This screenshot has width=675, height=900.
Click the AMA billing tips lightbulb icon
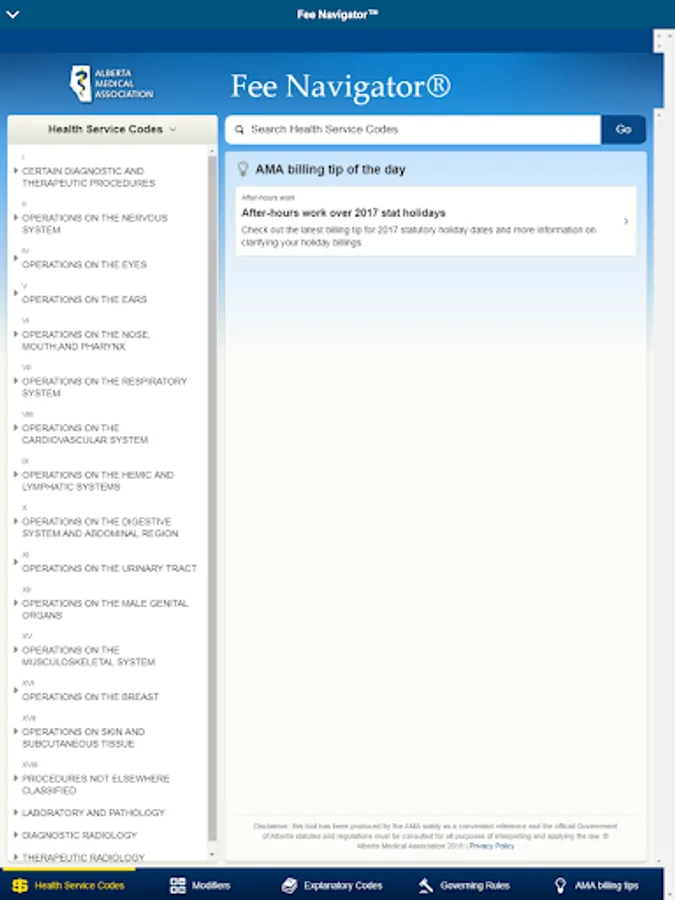click(x=560, y=886)
